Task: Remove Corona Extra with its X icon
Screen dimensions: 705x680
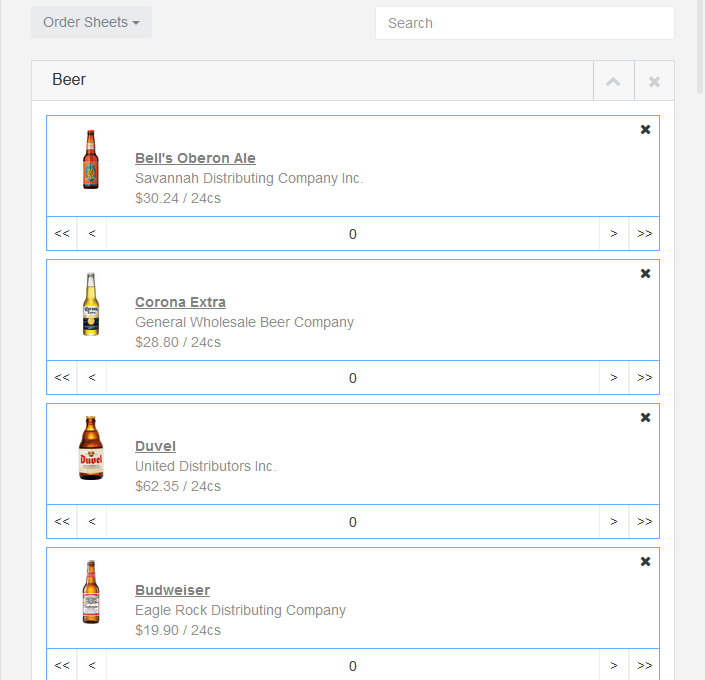Action: (x=645, y=274)
